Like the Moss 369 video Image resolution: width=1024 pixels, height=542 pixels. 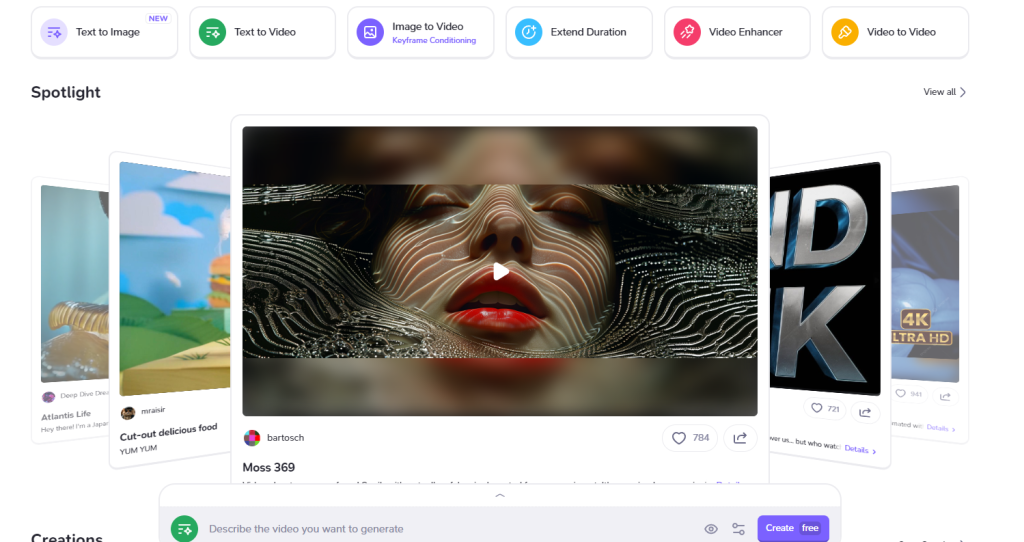click(691, 438)
